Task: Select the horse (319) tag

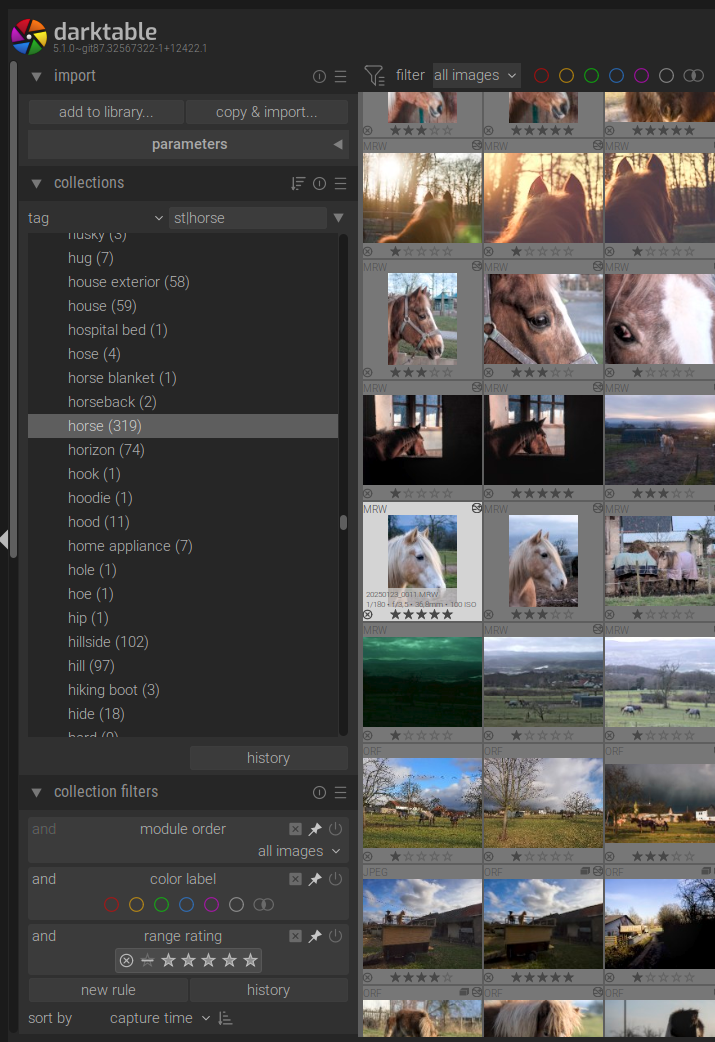Action: (183, 426)
